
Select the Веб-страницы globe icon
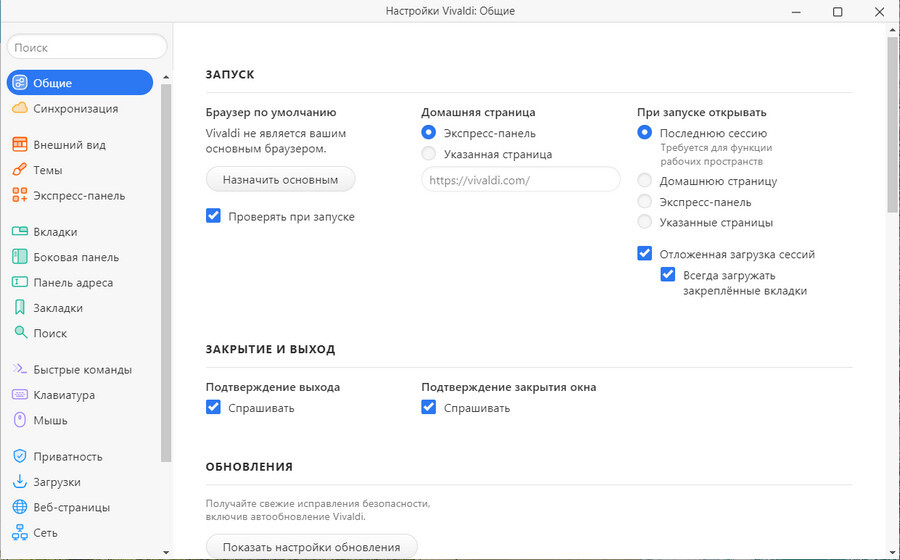(20, 507)
